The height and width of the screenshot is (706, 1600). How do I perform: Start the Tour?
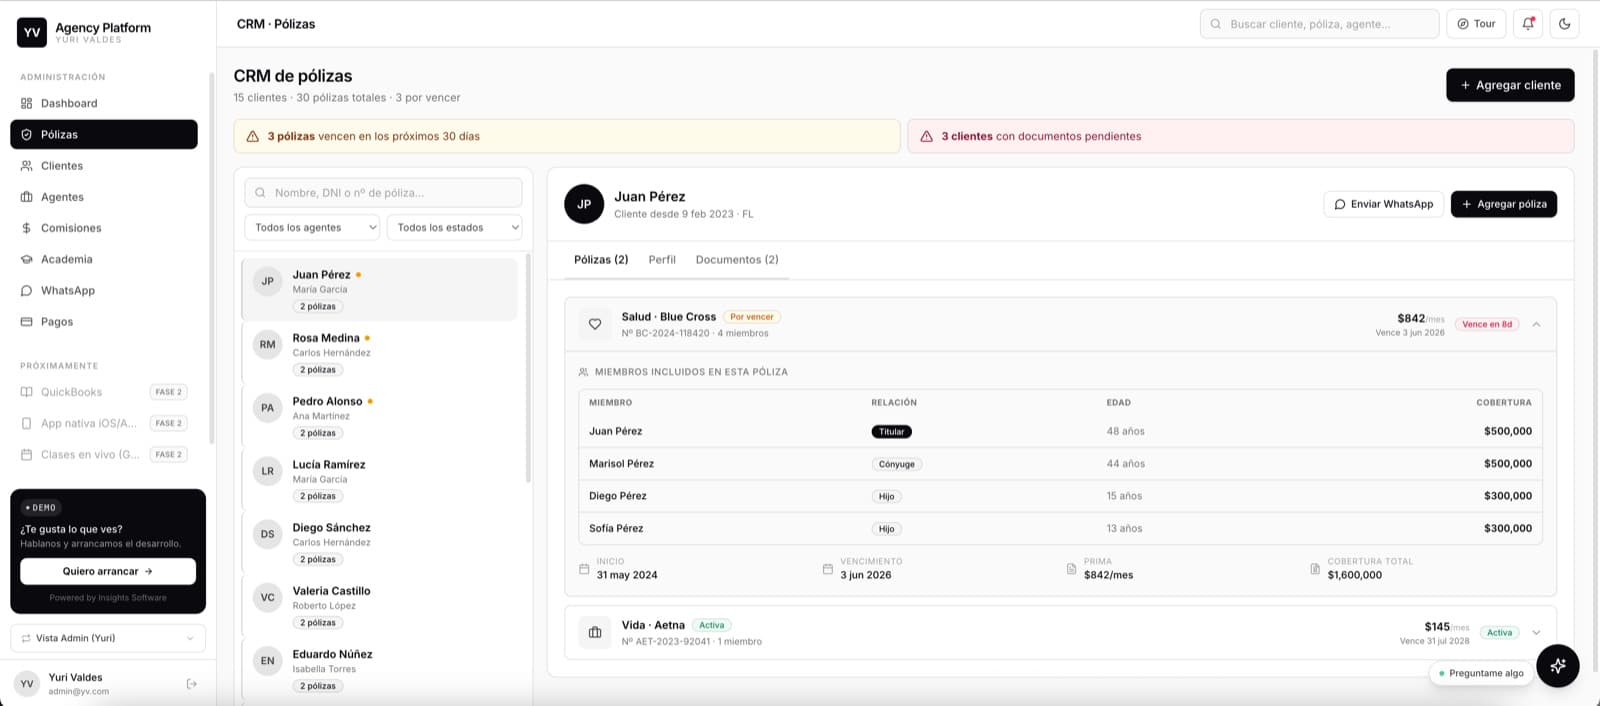pyautogui.click(x=1476, y=24)
